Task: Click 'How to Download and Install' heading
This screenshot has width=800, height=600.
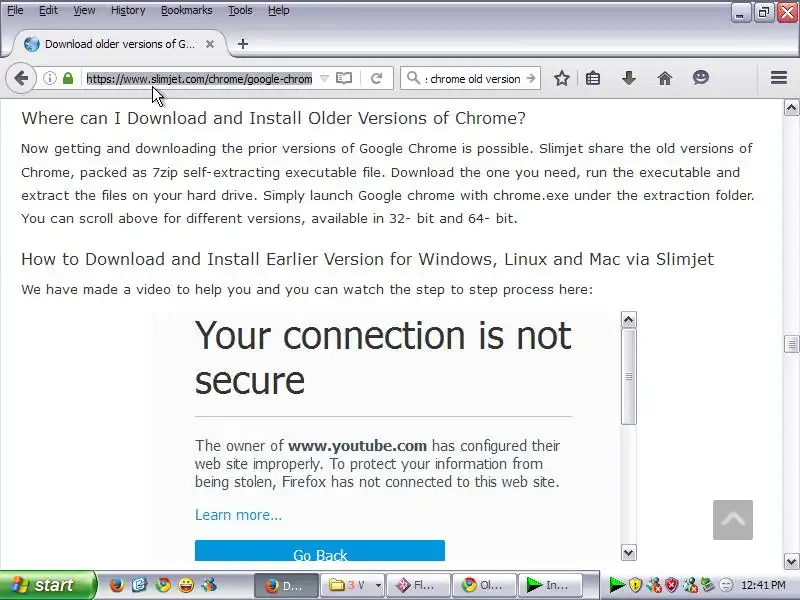Action: 367,259
